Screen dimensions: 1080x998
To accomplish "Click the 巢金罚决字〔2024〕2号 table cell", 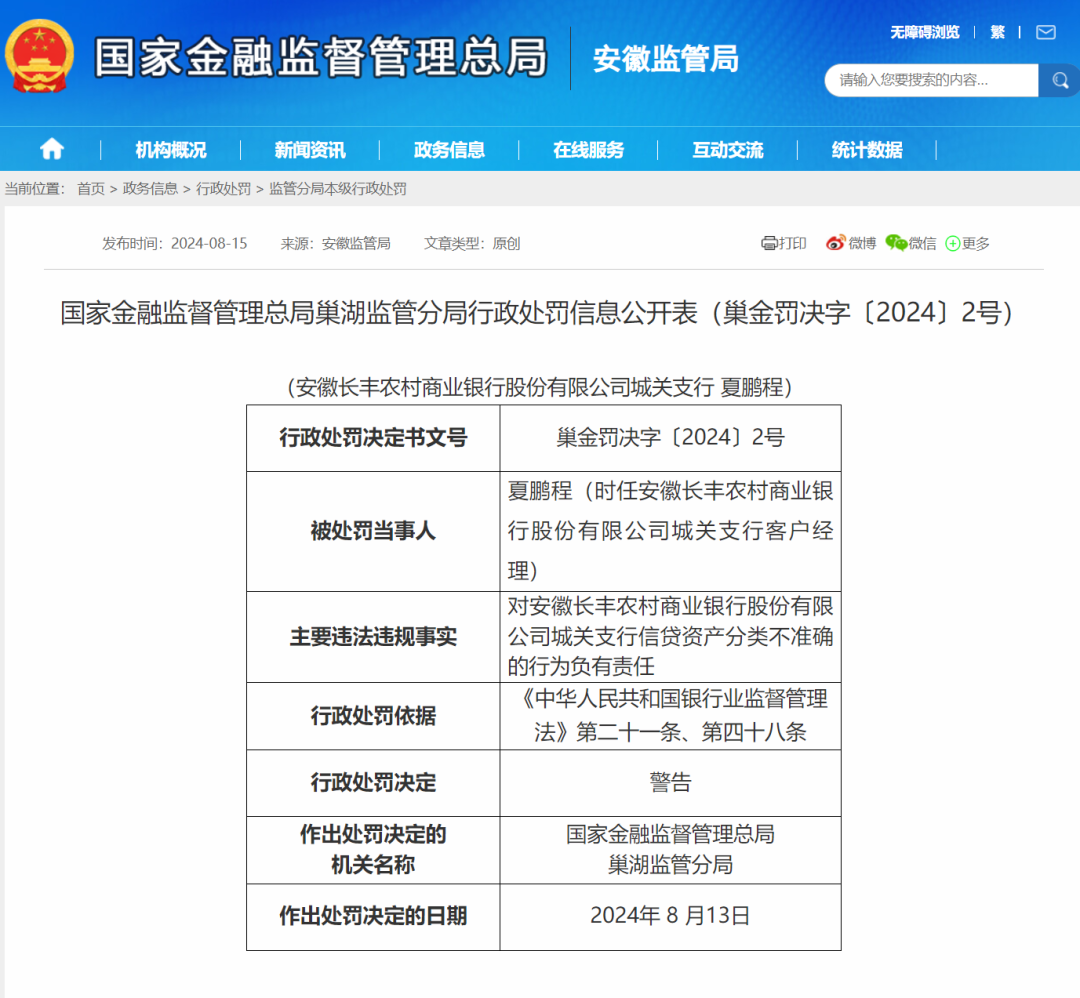I will (x=670, y=438).
